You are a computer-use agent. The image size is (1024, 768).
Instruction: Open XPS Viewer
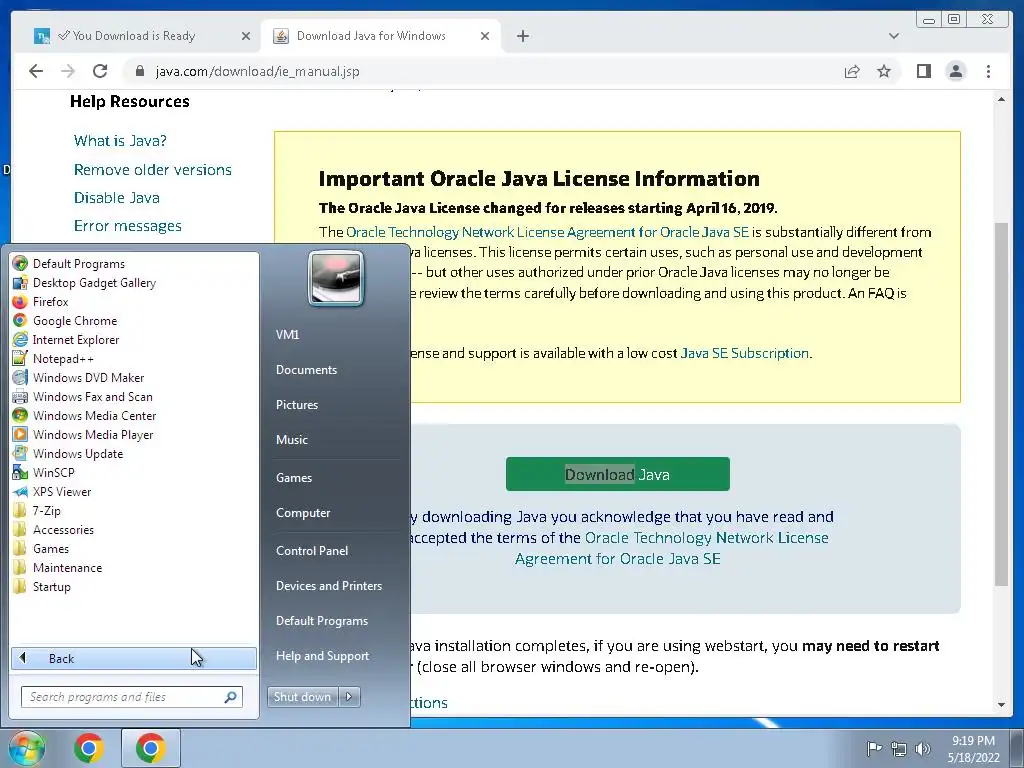(62, 492)
